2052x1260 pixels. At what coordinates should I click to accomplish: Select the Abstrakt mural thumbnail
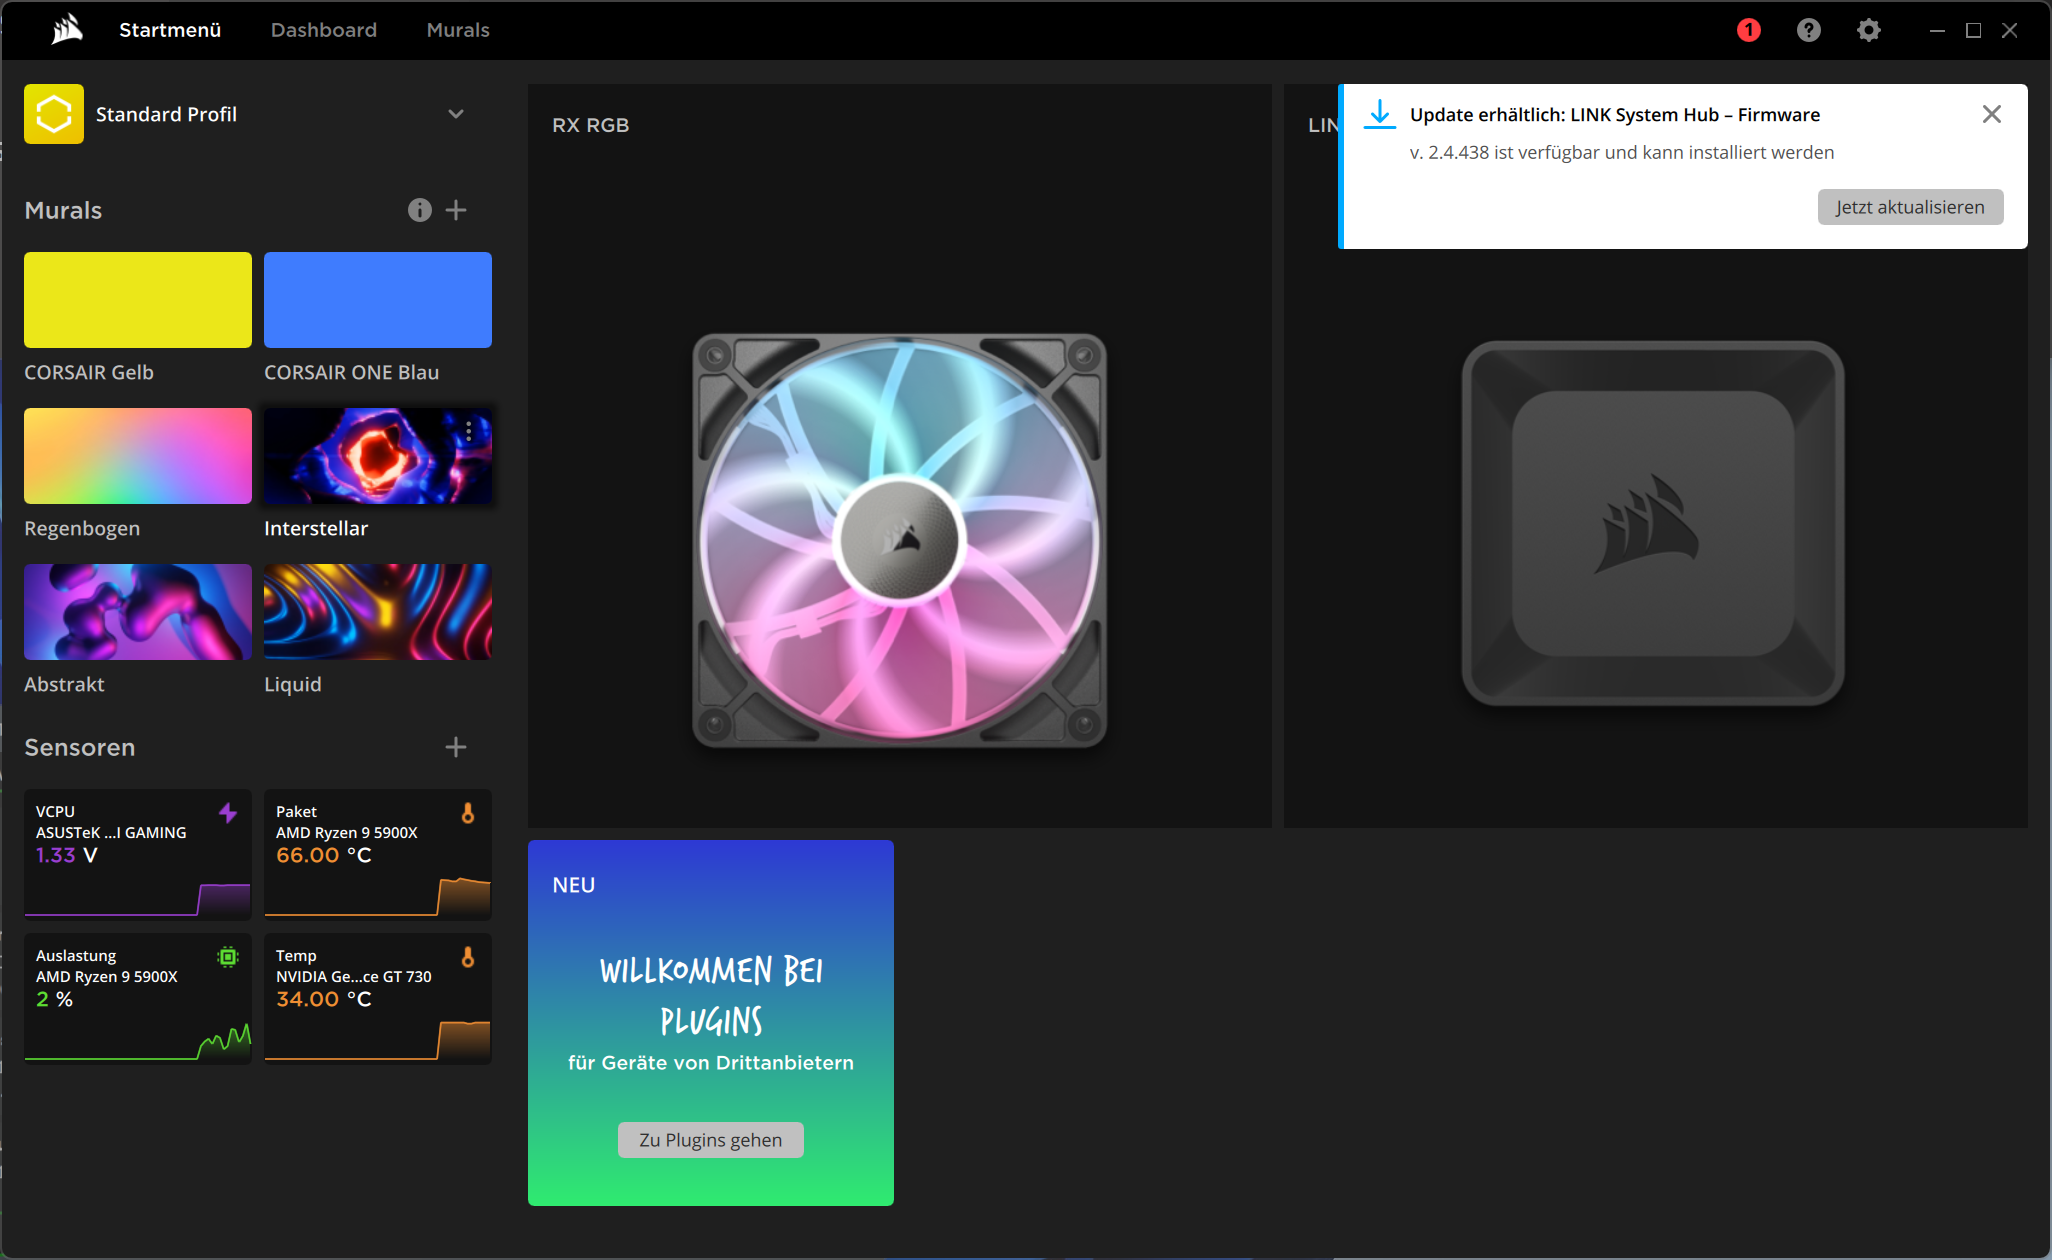[x=138, y=612]
